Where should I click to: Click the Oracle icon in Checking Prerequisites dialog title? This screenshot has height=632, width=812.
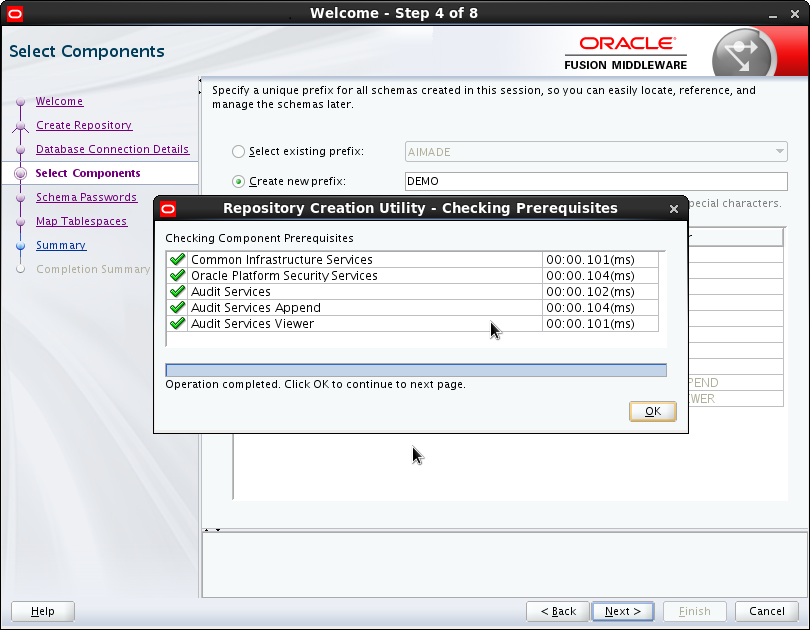[x=168, y=209]
